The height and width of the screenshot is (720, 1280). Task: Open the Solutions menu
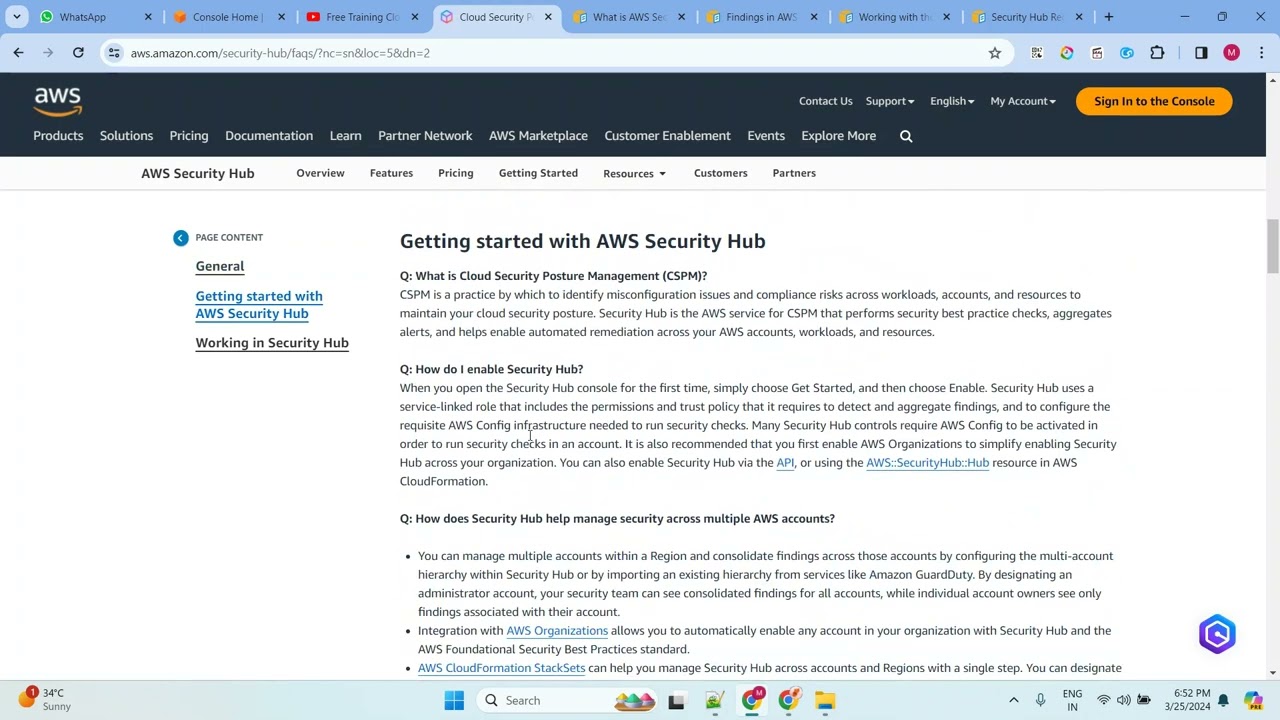126,136
